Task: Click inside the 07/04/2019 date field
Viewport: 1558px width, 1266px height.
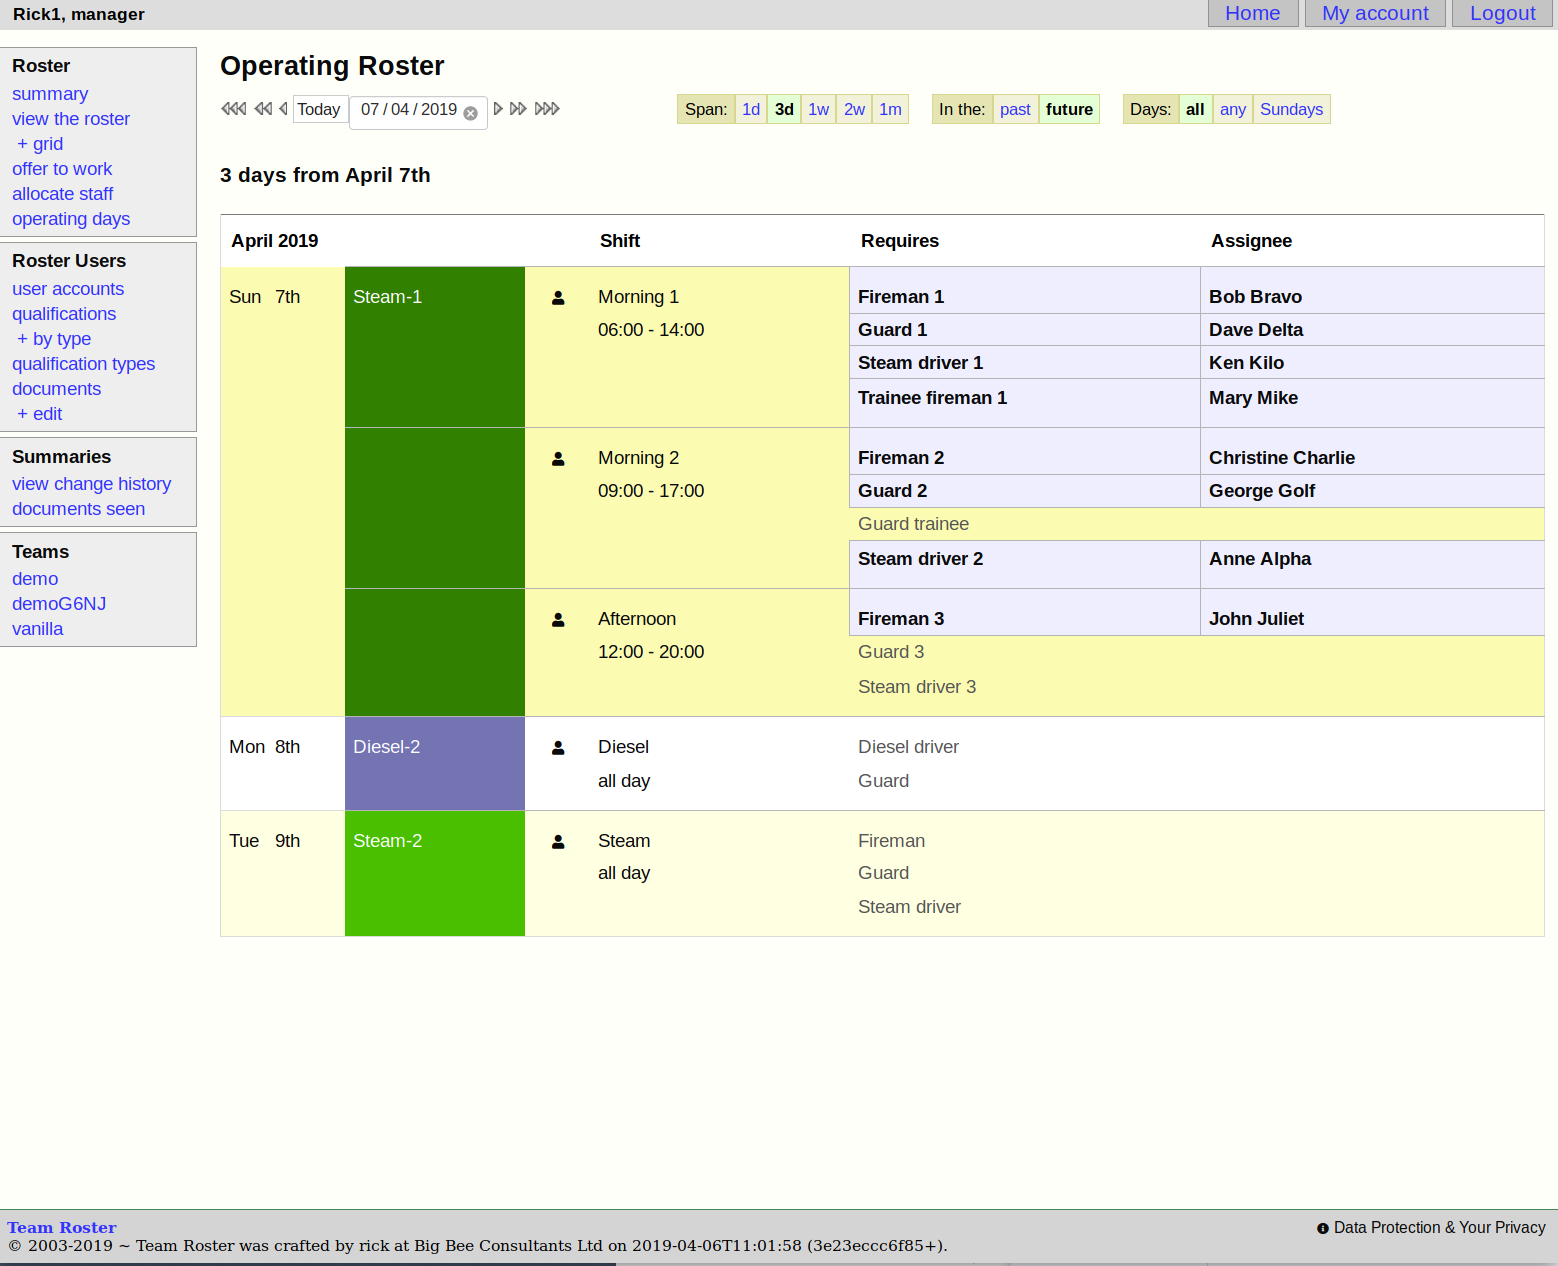Action: [408, 110]
